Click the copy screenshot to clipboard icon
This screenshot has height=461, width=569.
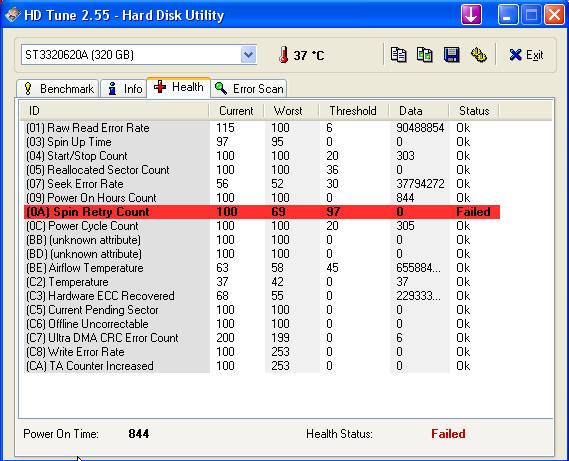425,55
